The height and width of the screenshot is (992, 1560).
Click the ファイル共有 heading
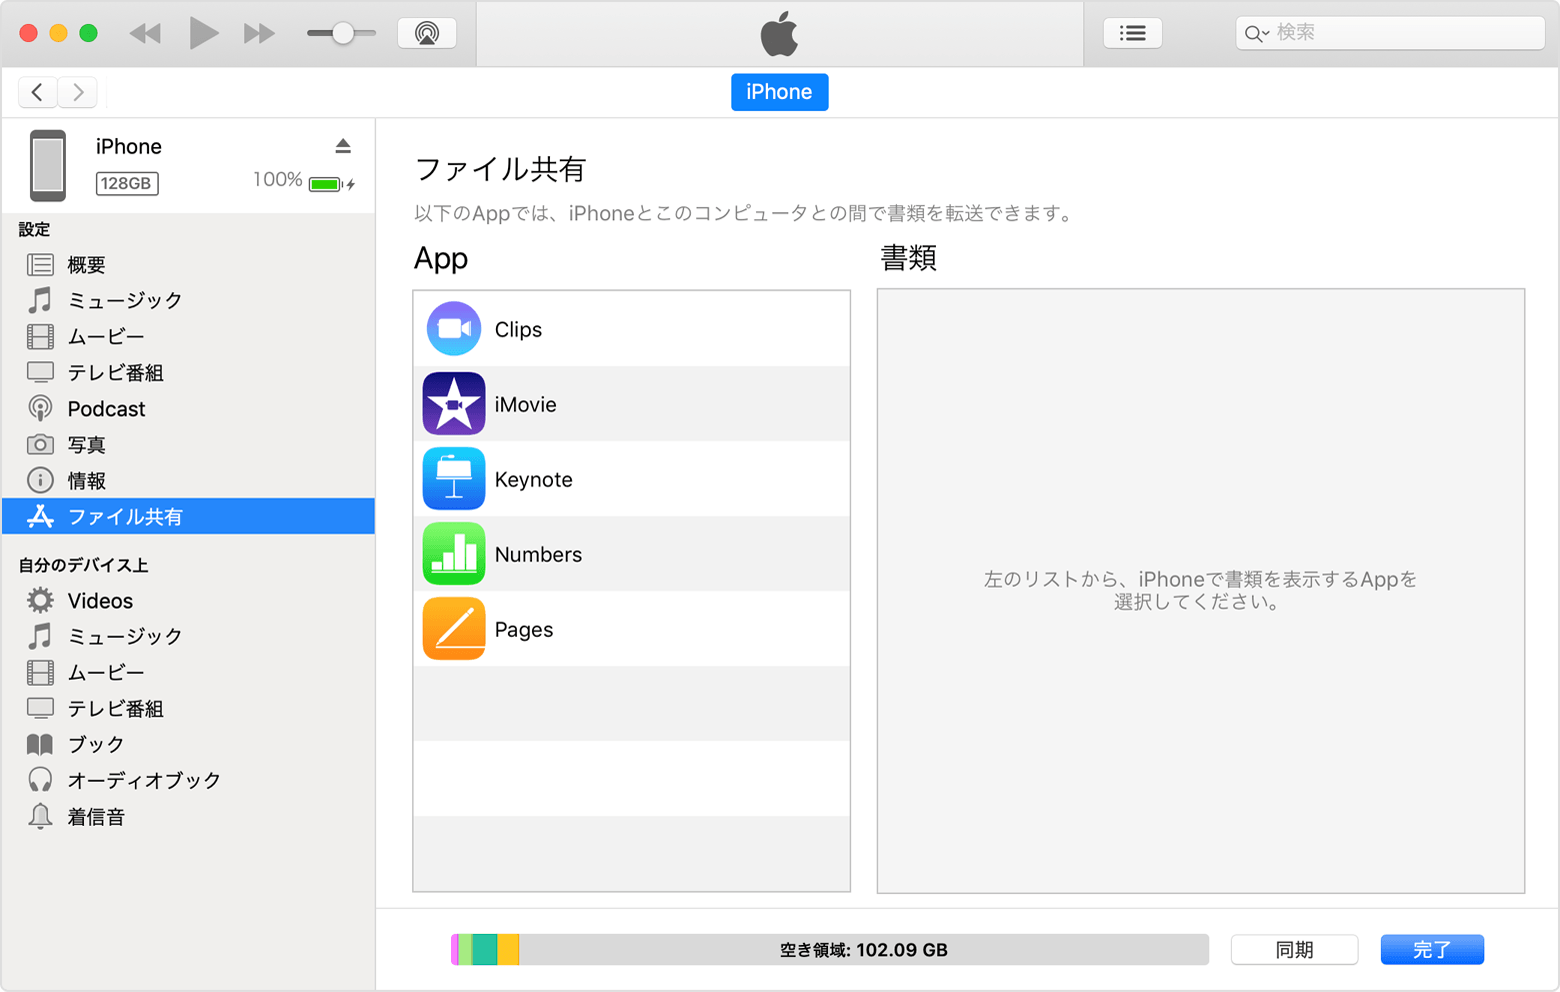pos(500,170)
